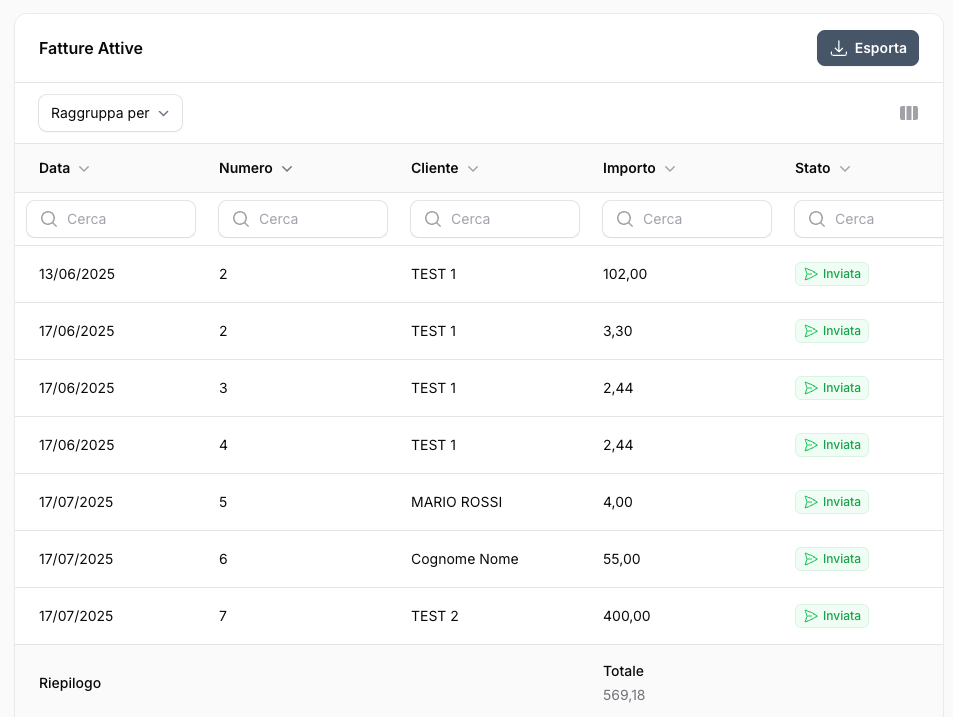The height and width of the screenshot is (717, 953).
Task: Expand the Numero column sort chevron
Action: pyautogui.click(x=287, y=169)
